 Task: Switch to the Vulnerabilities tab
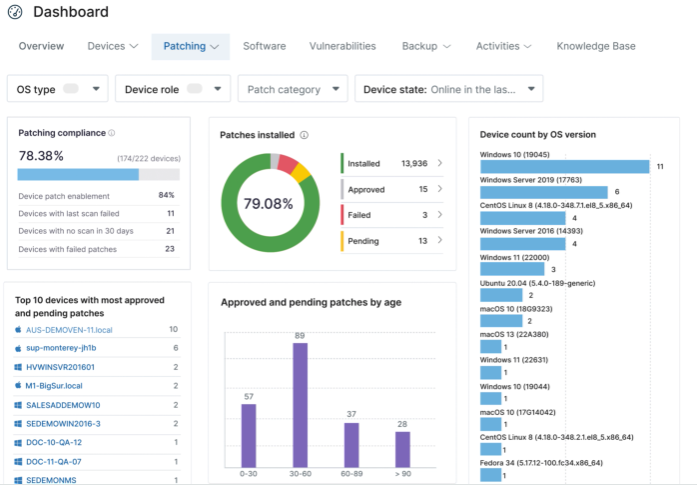[x=342, y=46]
